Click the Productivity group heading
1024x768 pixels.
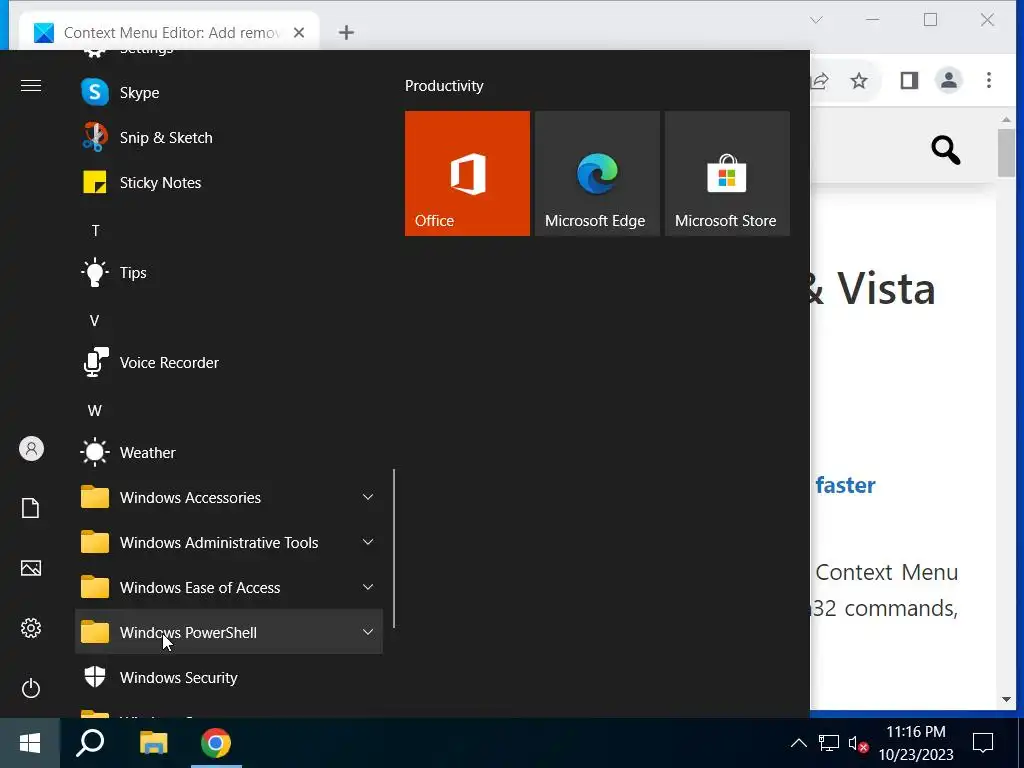444,86
